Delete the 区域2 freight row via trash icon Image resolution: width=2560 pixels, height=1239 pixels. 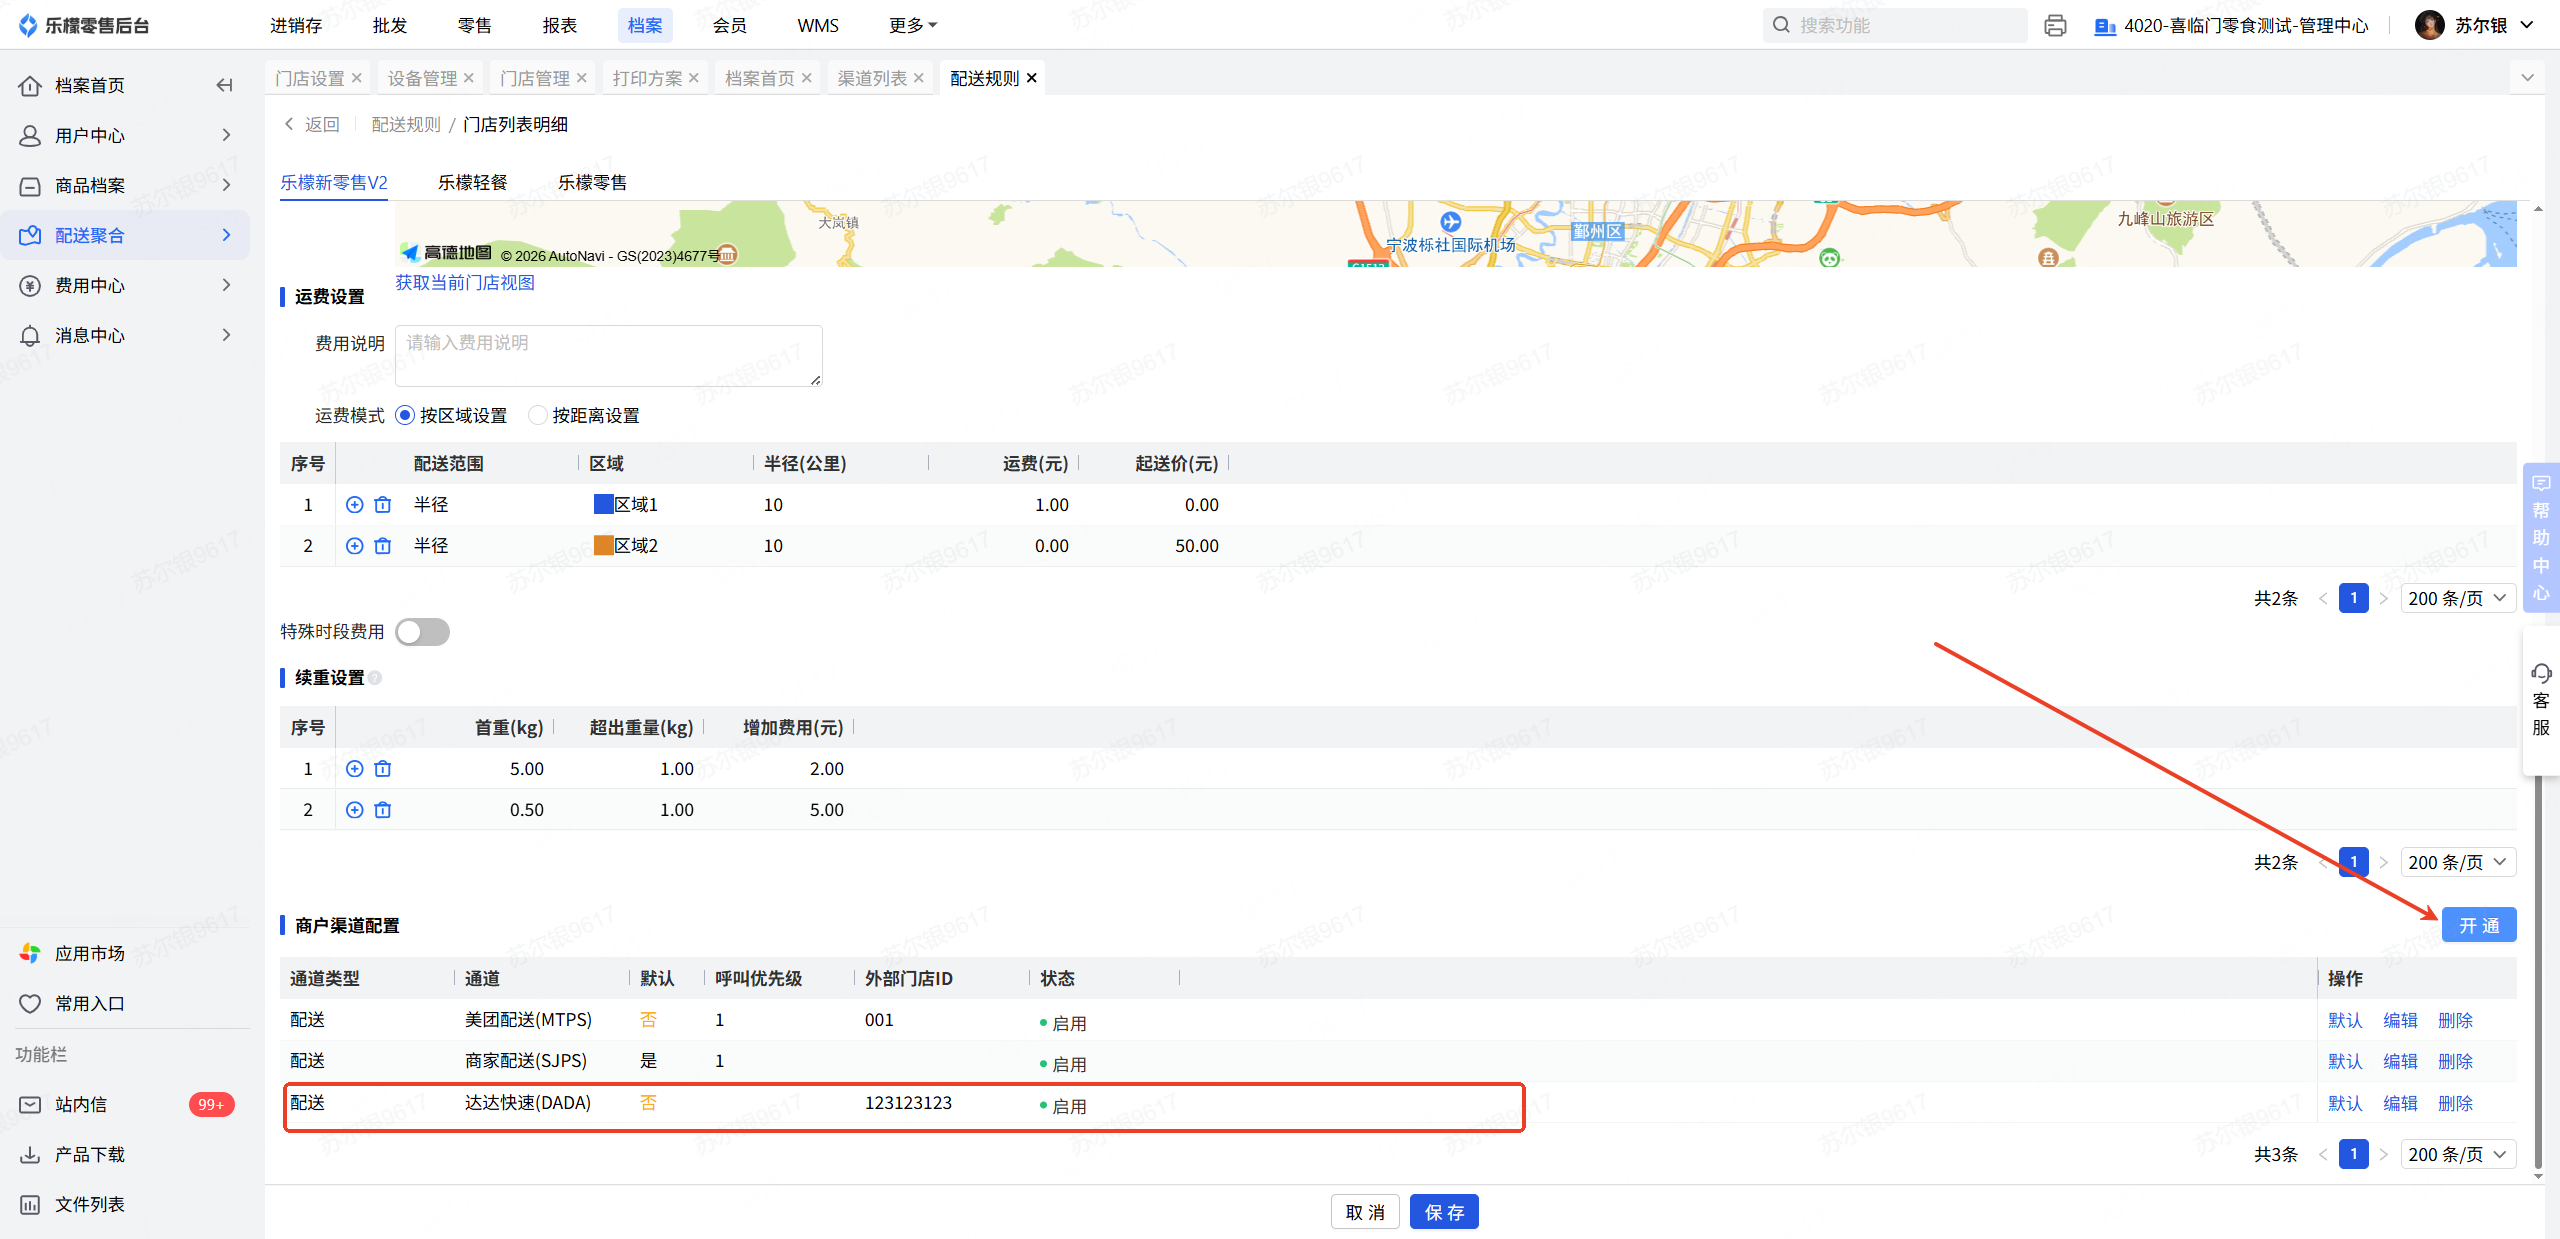[x=383, y=546]
